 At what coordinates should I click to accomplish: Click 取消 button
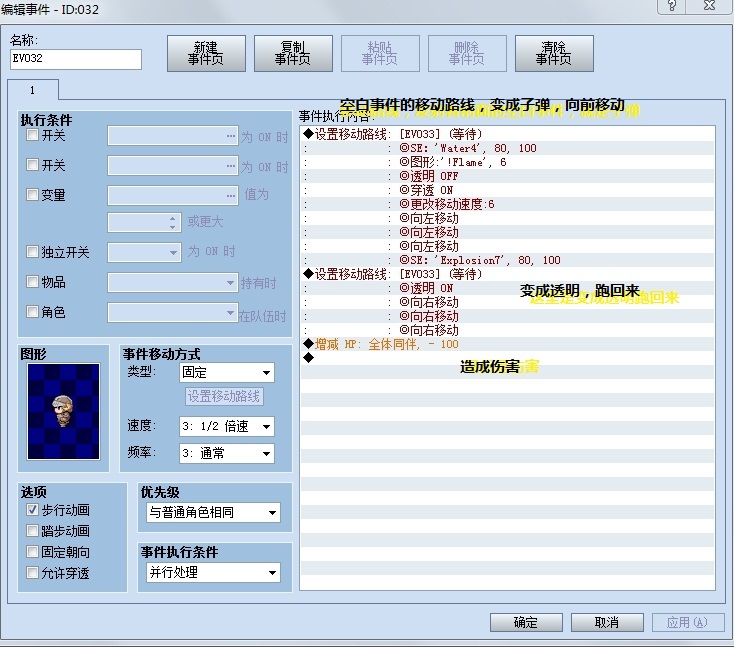[607, 622]
